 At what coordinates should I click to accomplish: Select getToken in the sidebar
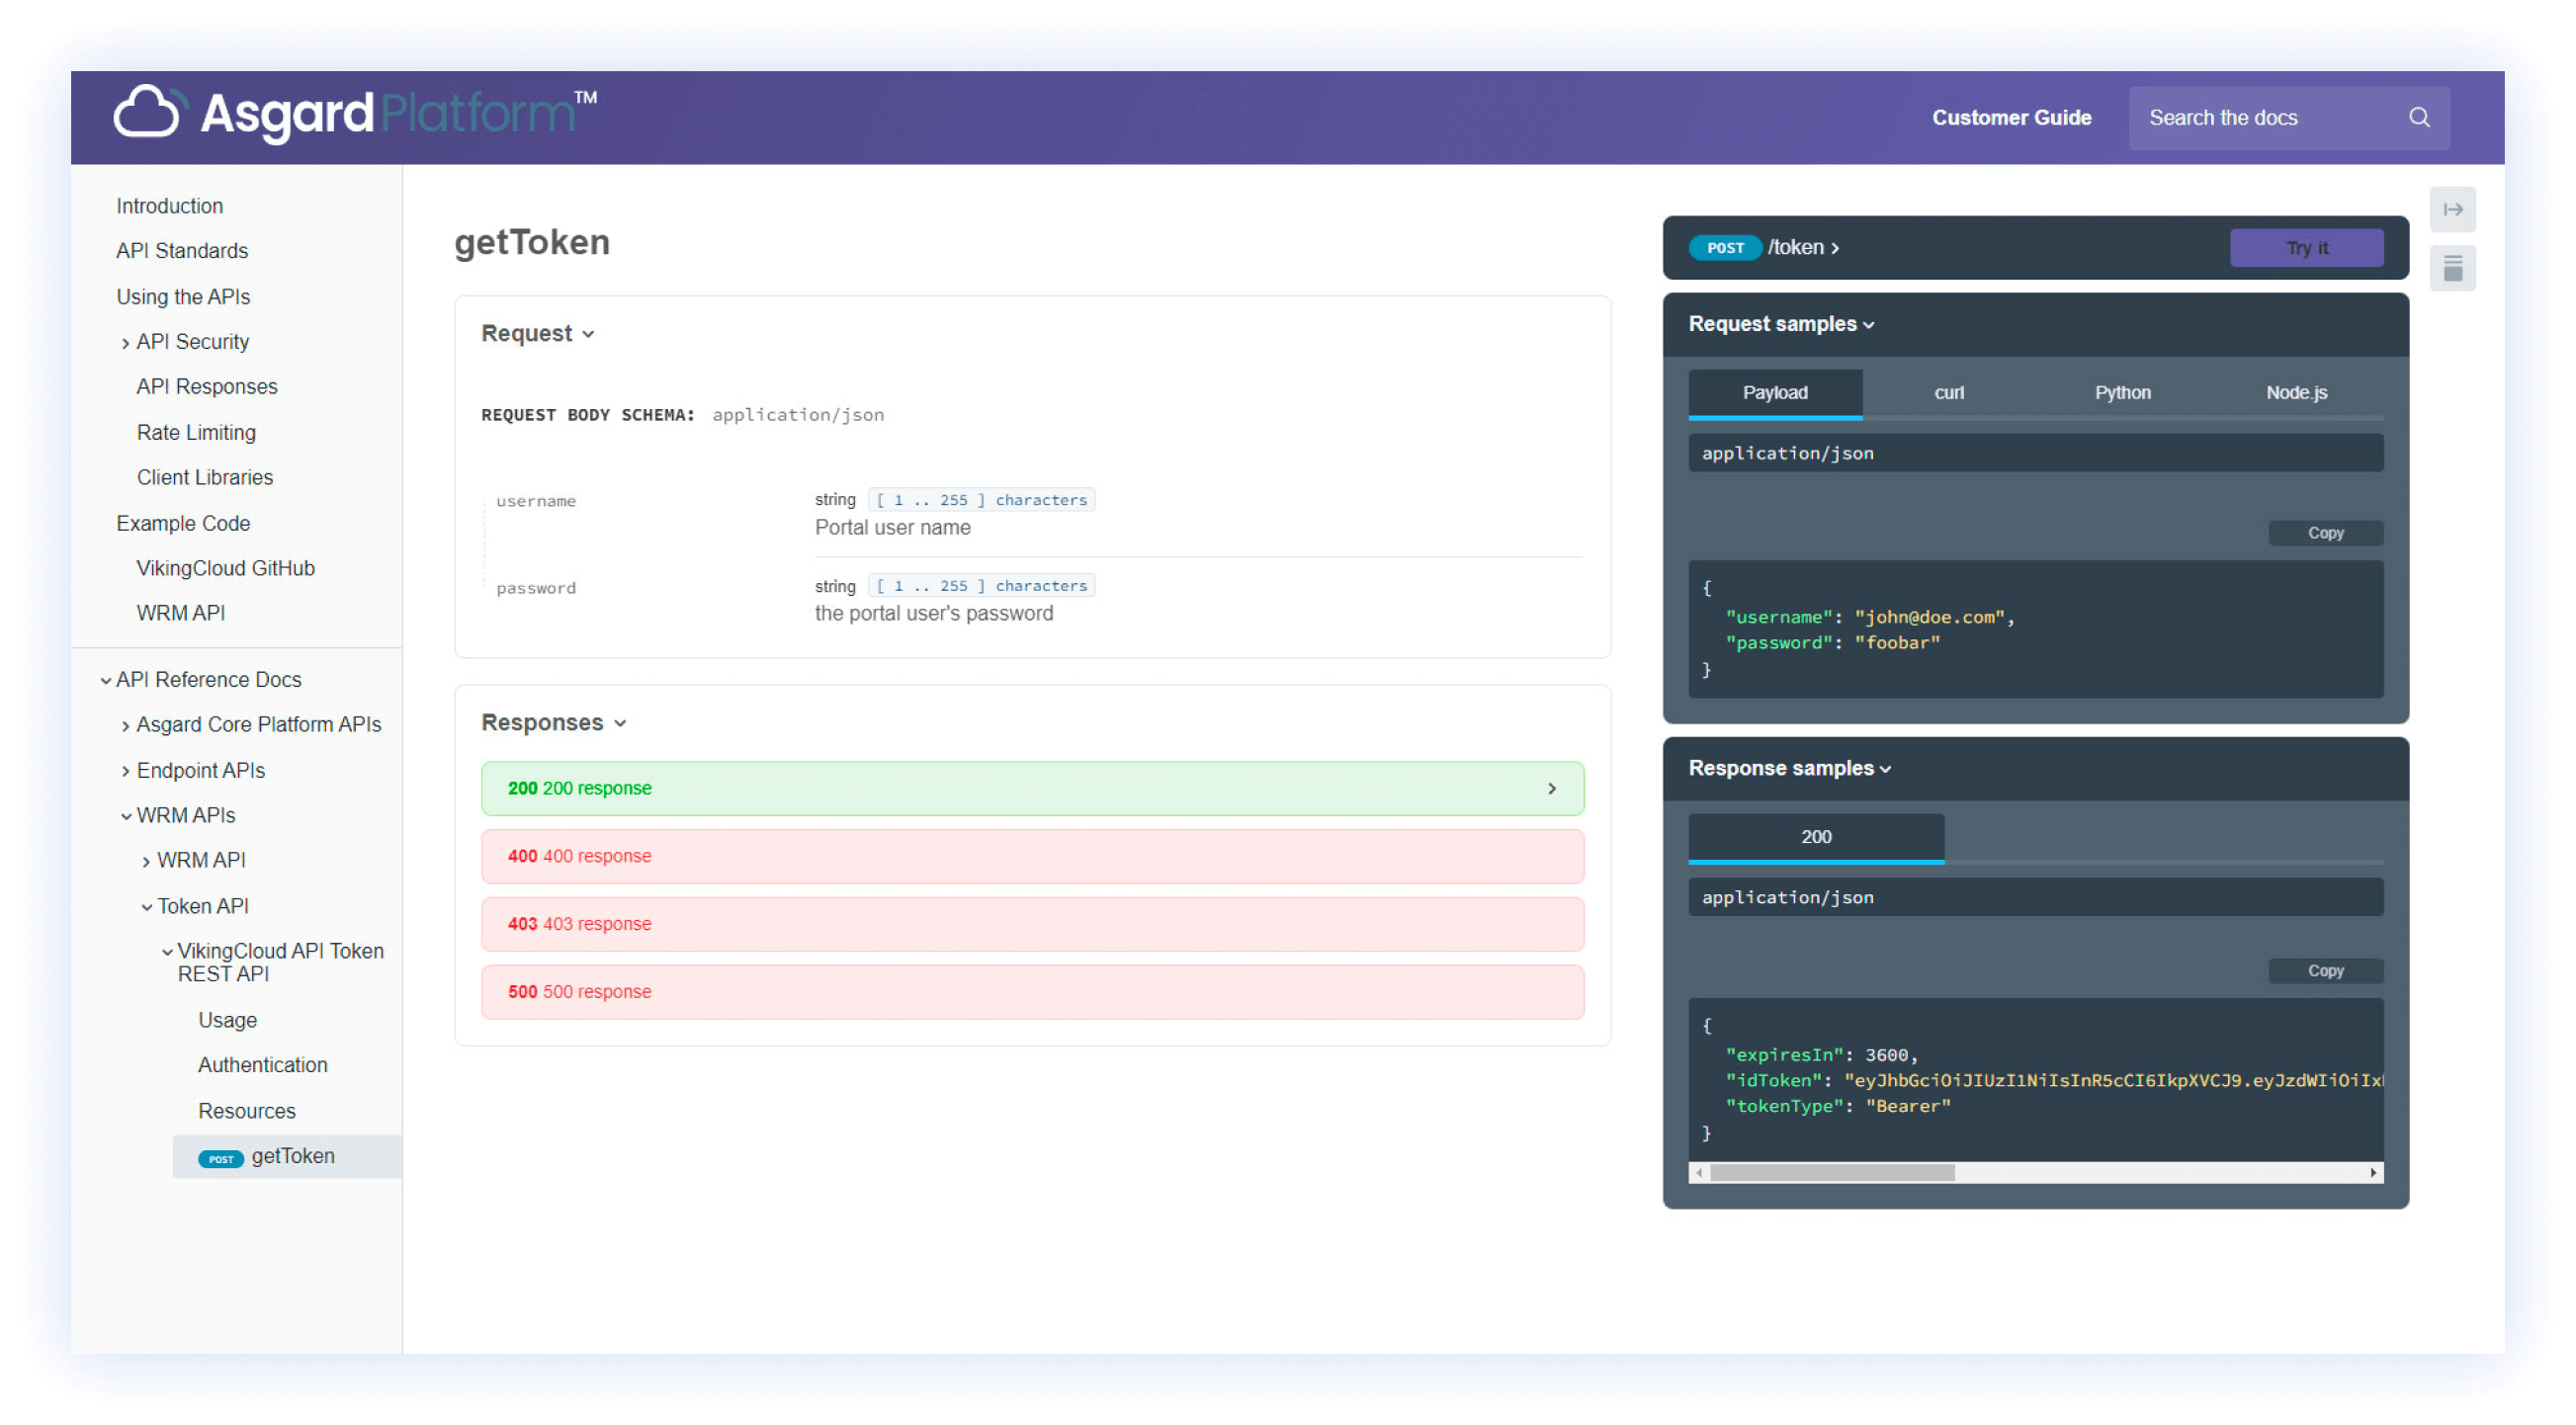(287, 1156)
